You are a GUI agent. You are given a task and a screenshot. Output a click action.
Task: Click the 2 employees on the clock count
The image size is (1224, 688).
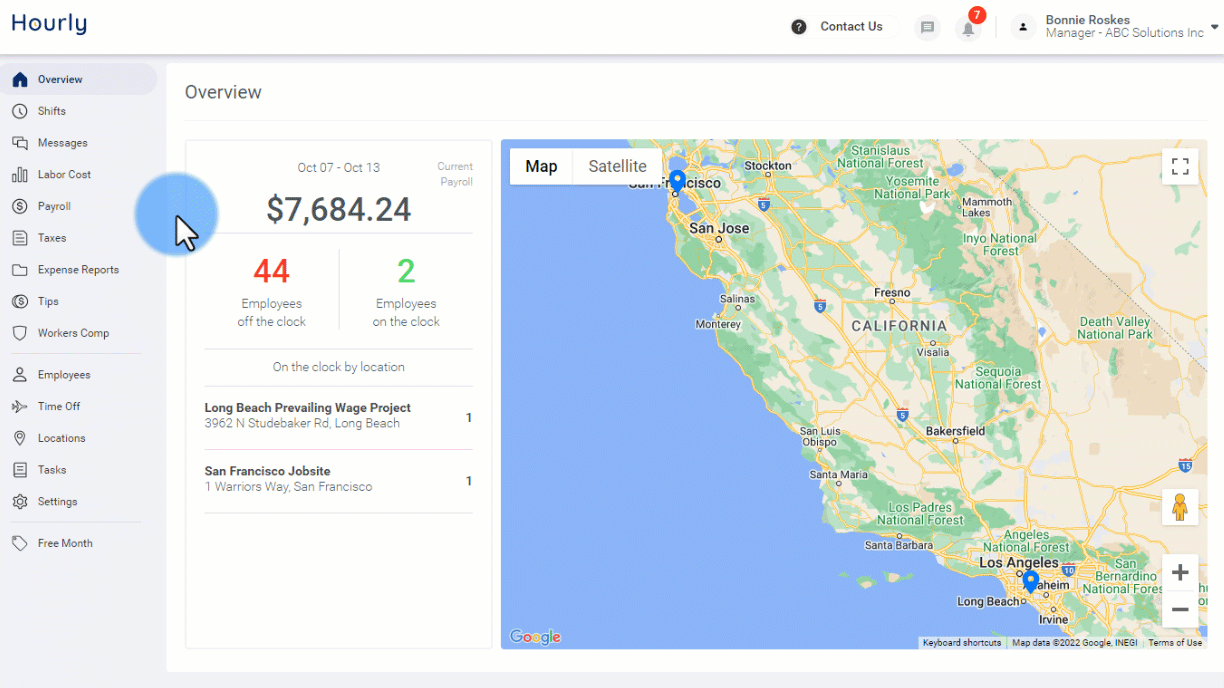click(406, 271)
